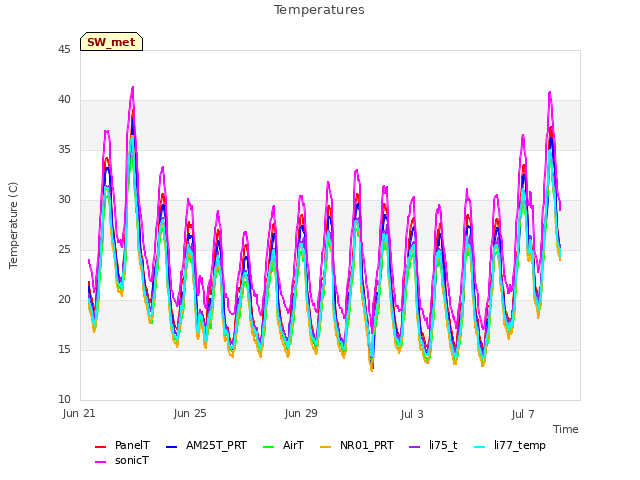Click the Temperatures chart title
640x480 pixels.
[x=319, y=10]
